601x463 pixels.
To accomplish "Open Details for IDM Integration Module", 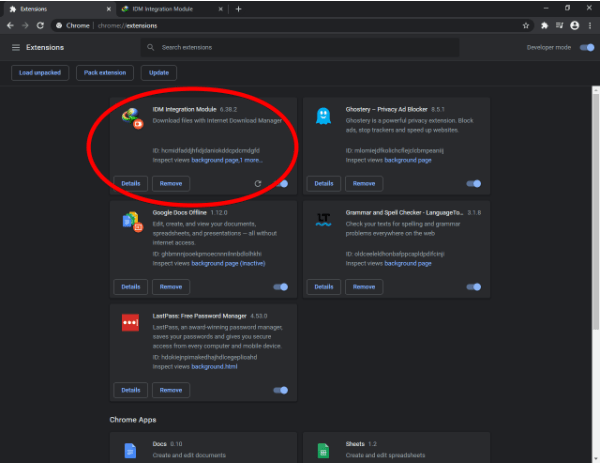I will coord(131,184).
